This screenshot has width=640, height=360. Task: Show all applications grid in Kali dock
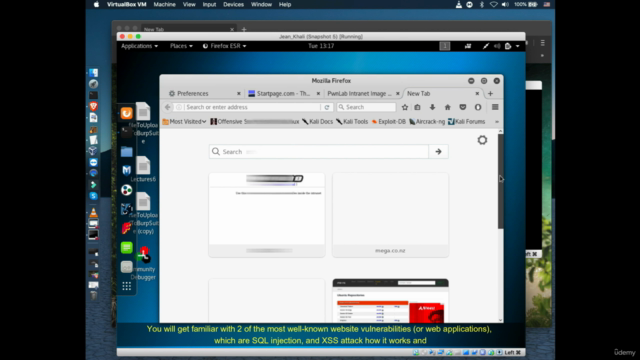pyautogui.click(x=127, y=286)
